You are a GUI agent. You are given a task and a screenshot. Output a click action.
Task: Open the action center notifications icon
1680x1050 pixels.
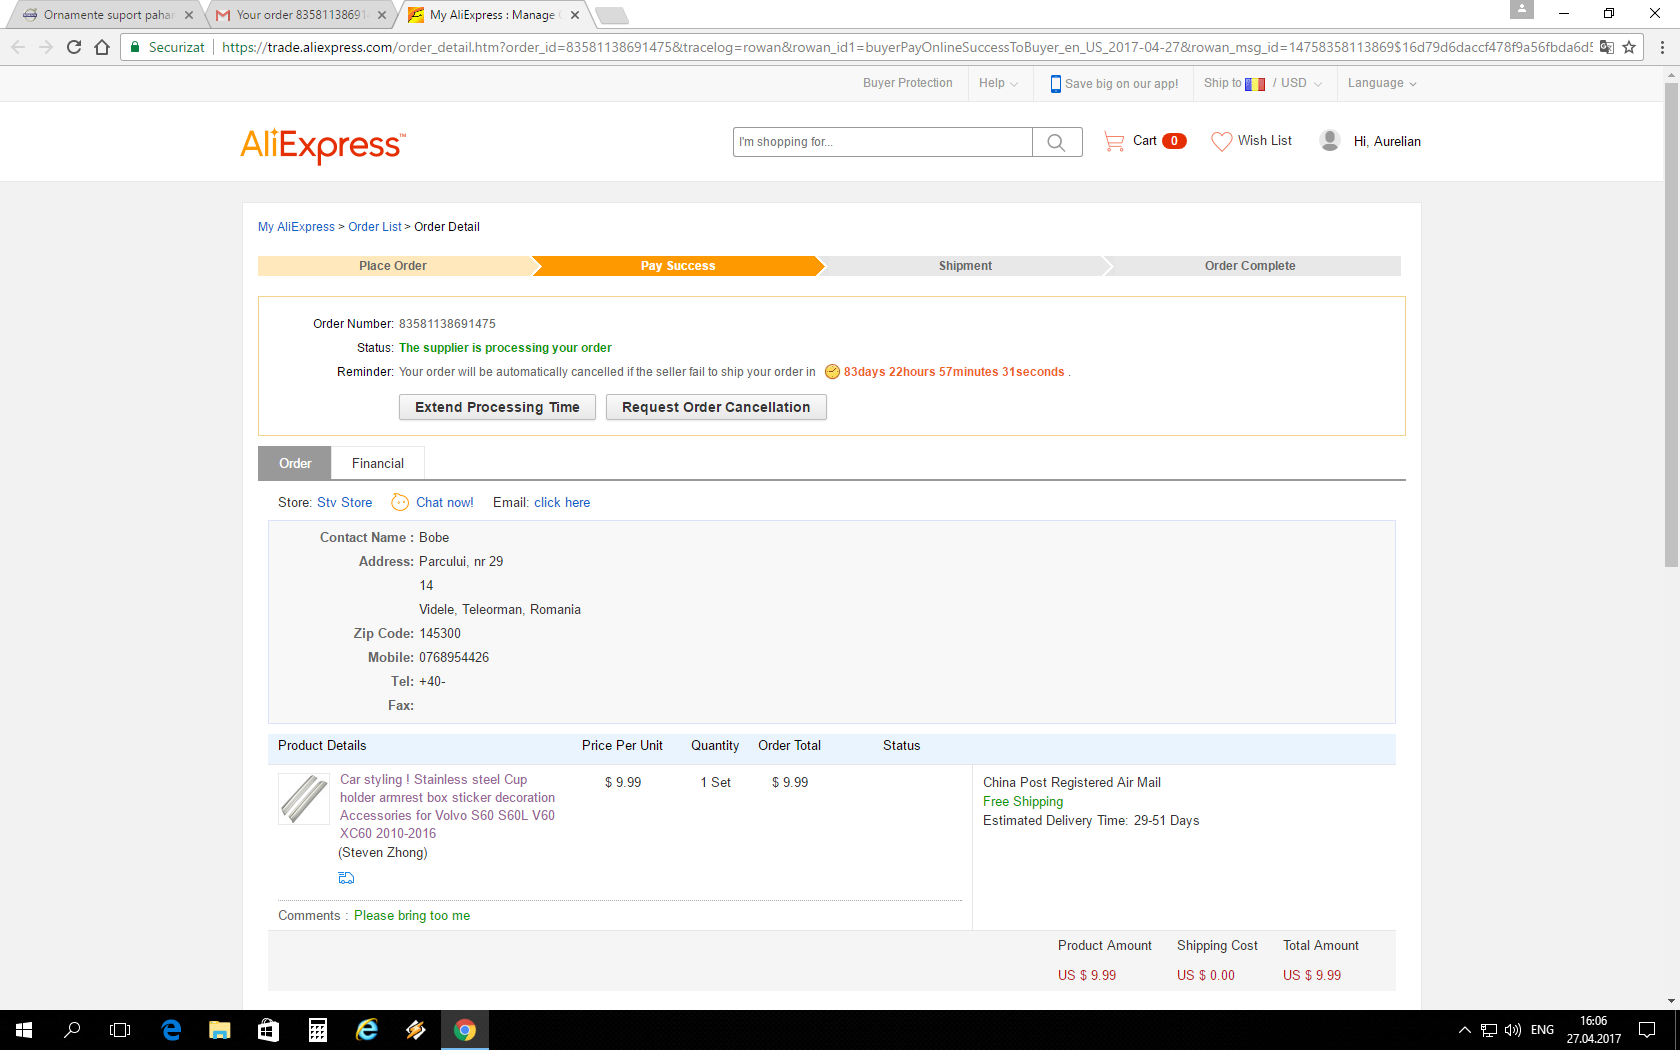[1647, 1030]
